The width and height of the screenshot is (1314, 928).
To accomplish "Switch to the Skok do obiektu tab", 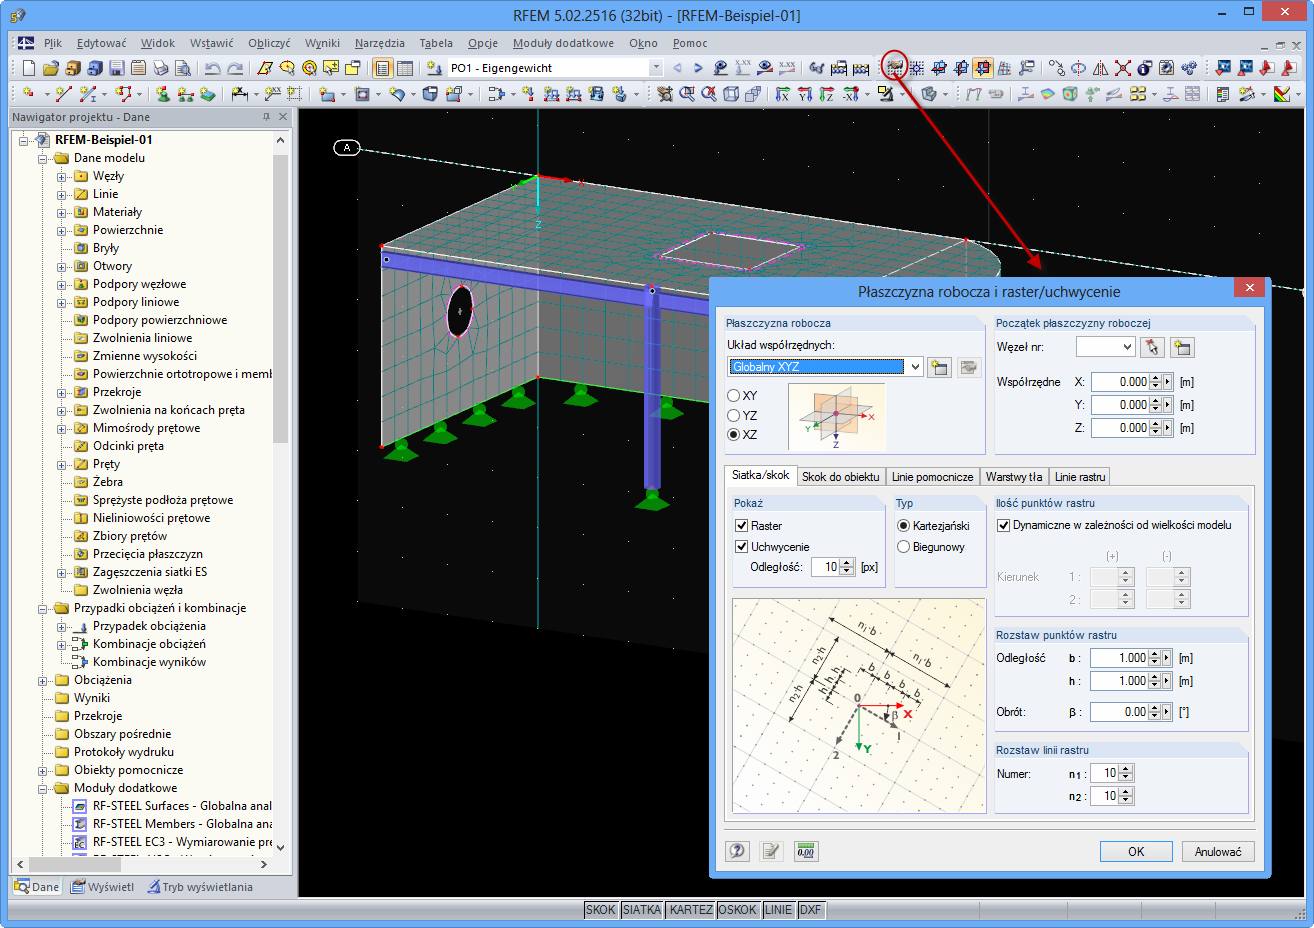I will (841, 477).
